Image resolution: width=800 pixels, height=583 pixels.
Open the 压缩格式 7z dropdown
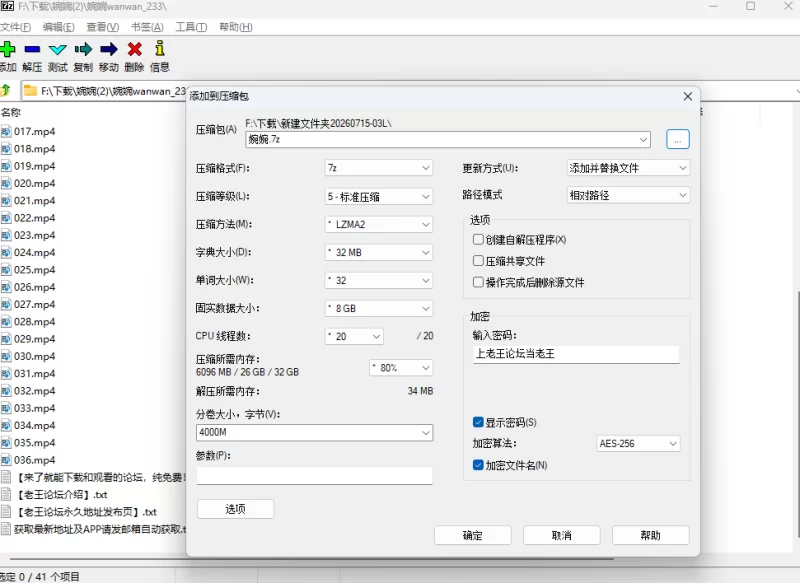tap(379, 168)
